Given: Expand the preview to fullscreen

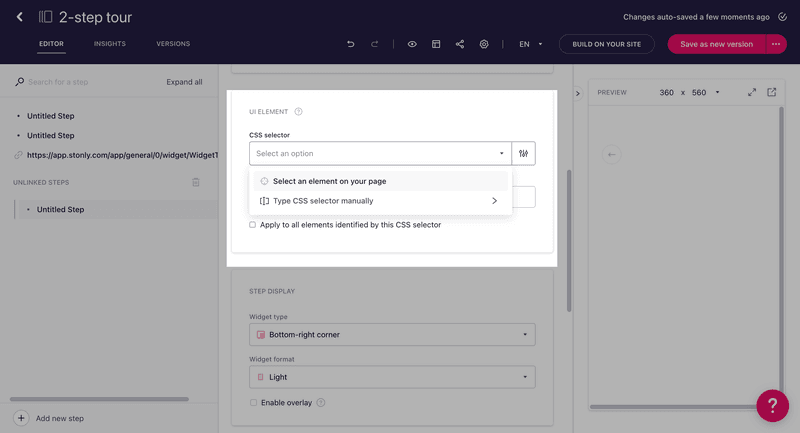Looking at the screenshot, I should pos(752,92).
